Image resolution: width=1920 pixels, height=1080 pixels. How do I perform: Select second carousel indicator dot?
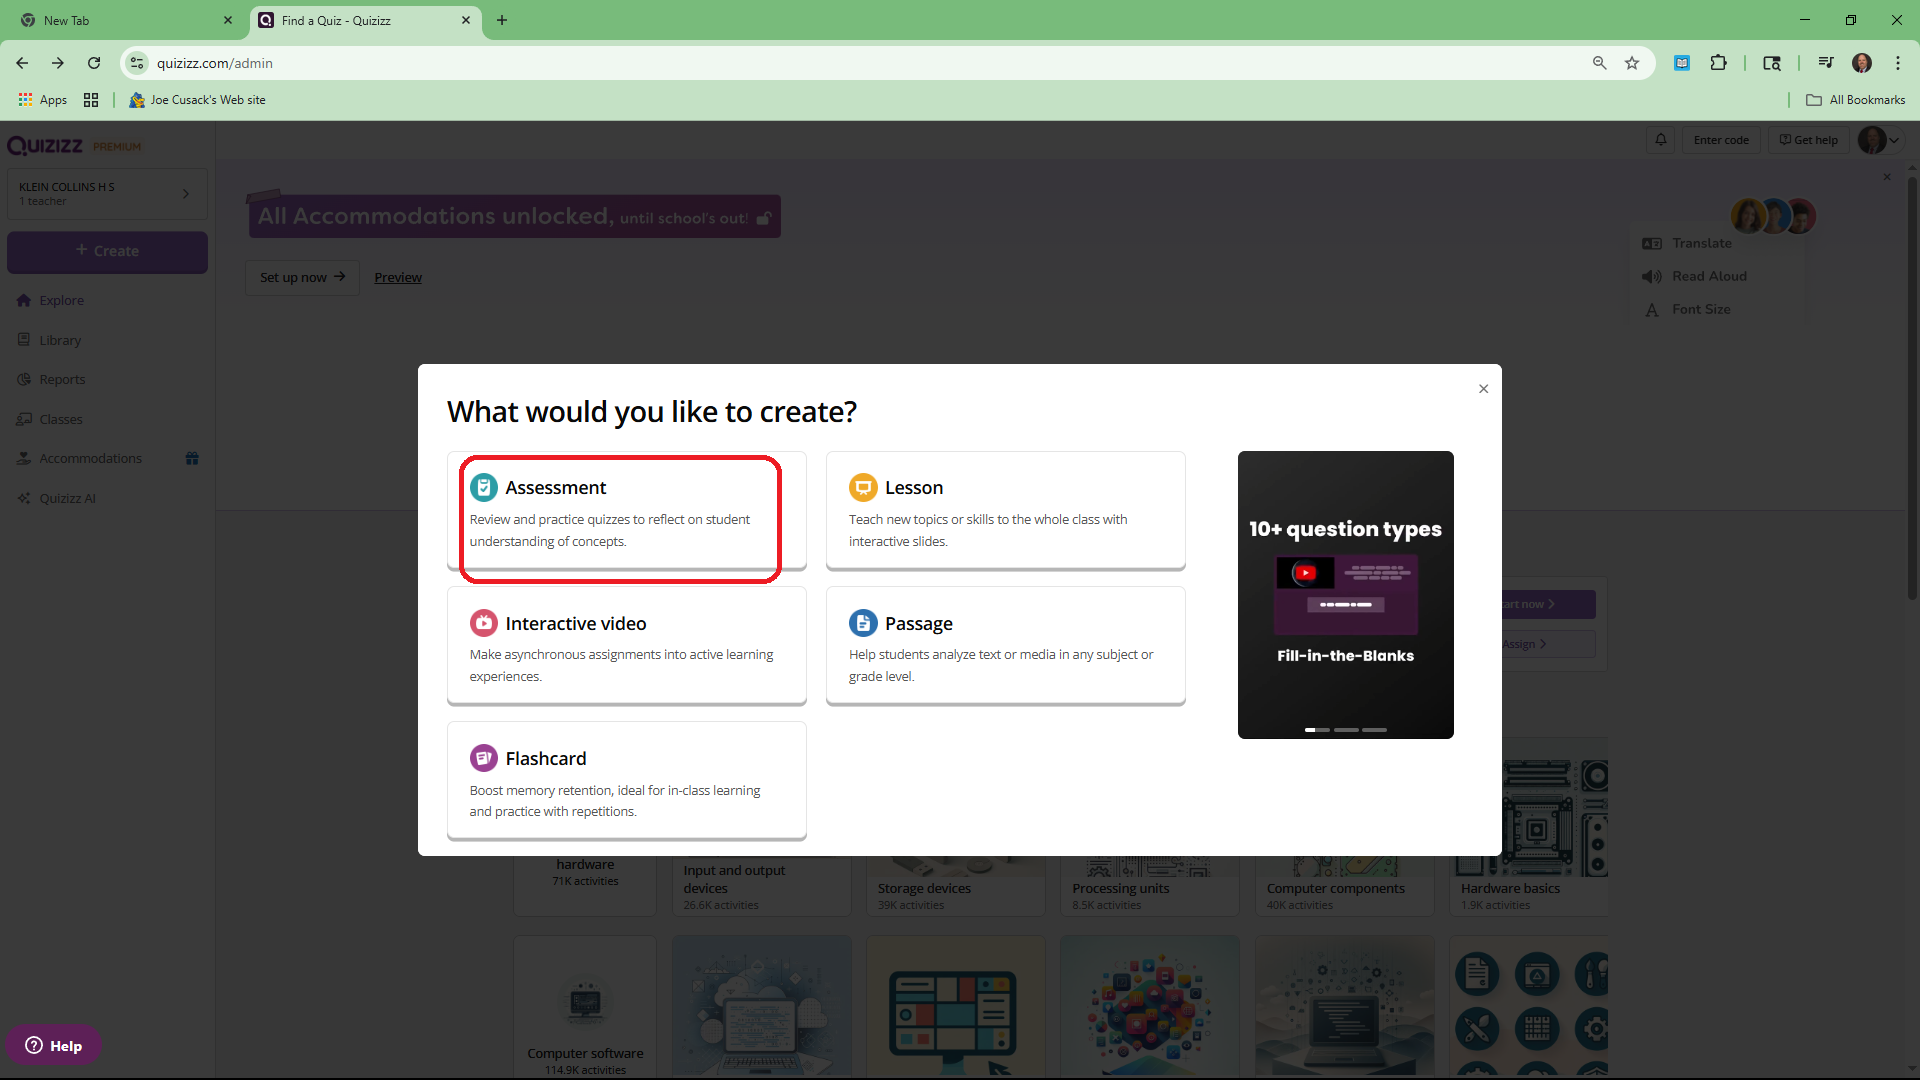click(1346, 730)
